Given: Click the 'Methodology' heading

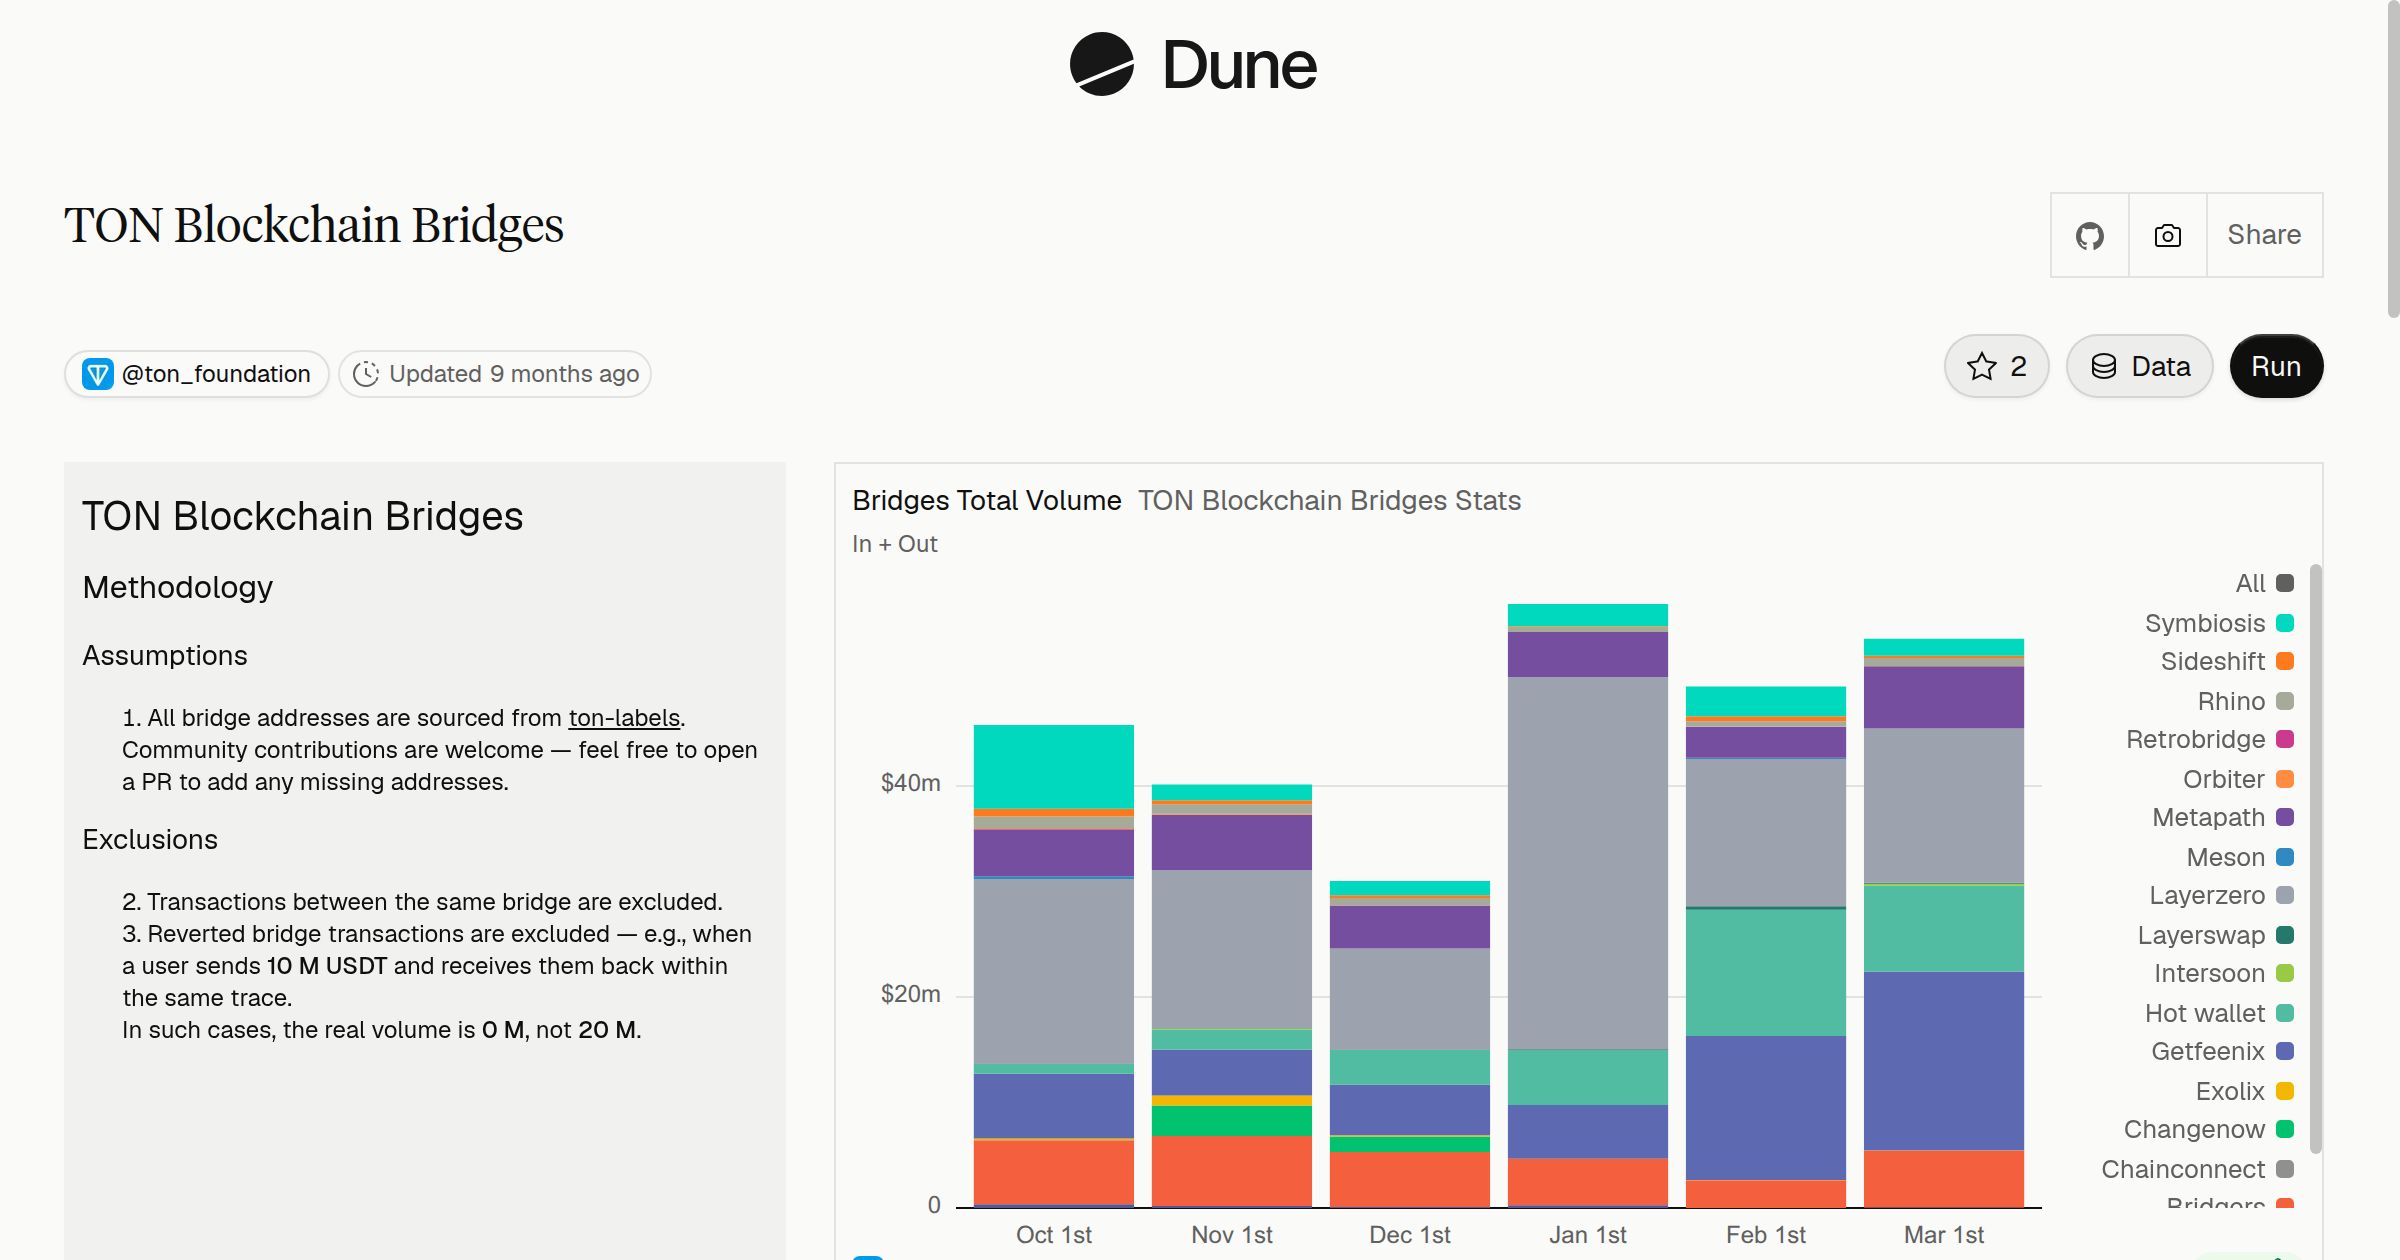Looking at the screenshot, I should click(x=177, y=587).
